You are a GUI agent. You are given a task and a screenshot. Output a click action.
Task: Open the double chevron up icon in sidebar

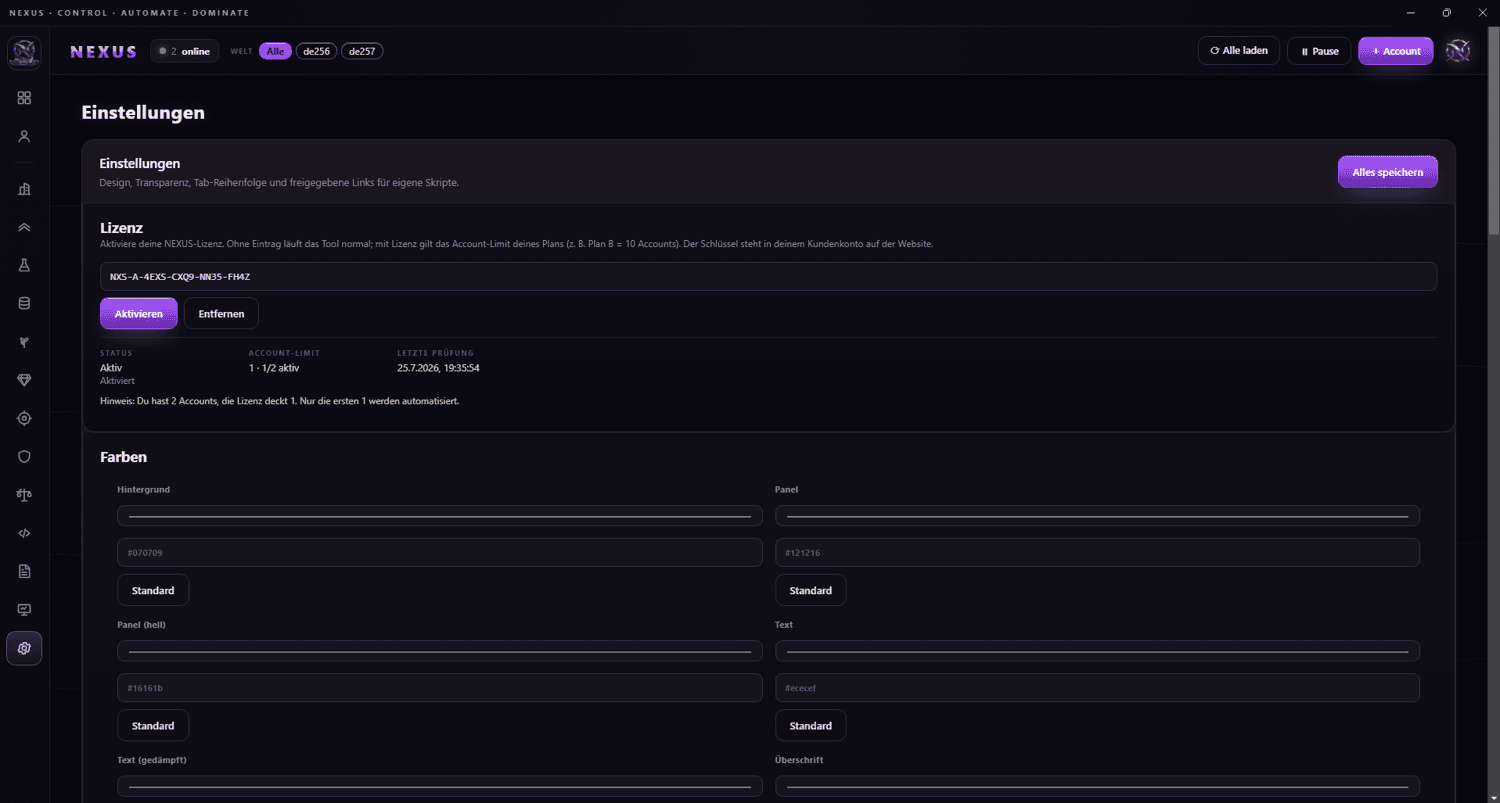[x=24, y=227]
